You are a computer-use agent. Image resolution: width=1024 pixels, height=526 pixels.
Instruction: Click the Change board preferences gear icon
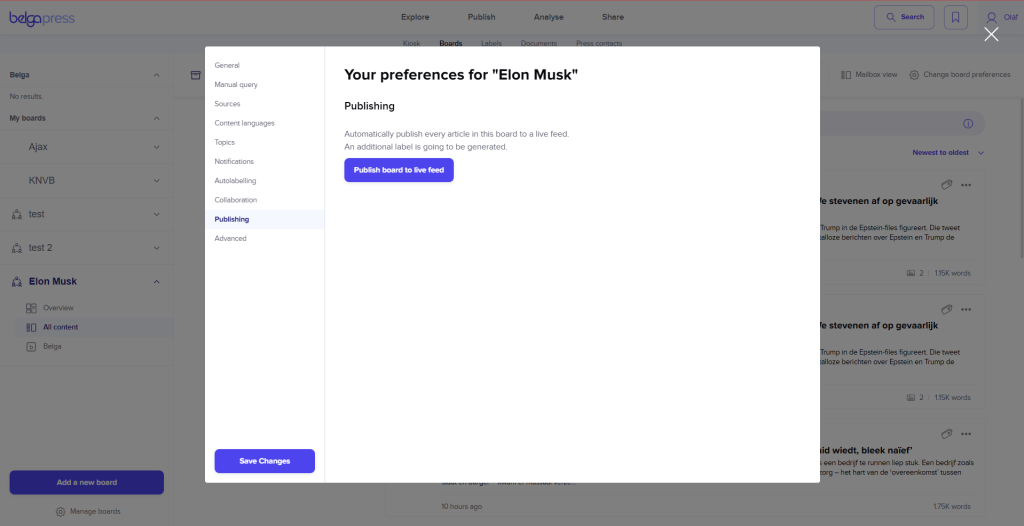[x=914, y=75]
